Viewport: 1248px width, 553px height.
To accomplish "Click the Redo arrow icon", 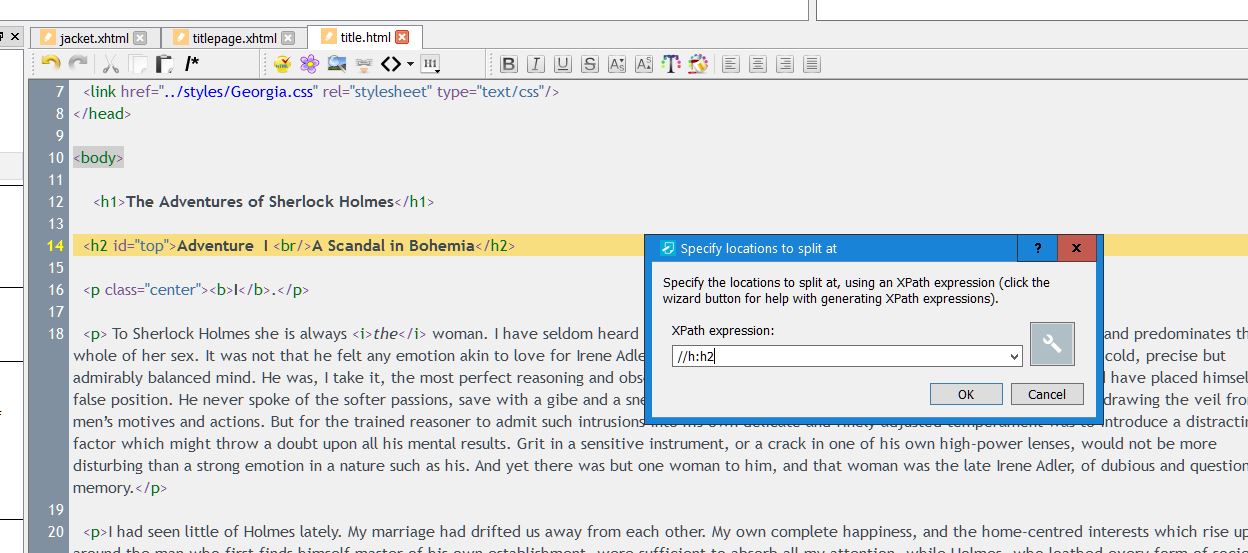I will point(77,64).
